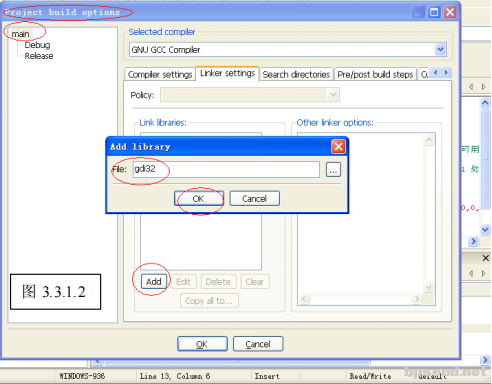Screen dimensions: 492x384
Task: Click the up arrow of Other linker options scrollbar
Action: (429, 139)
